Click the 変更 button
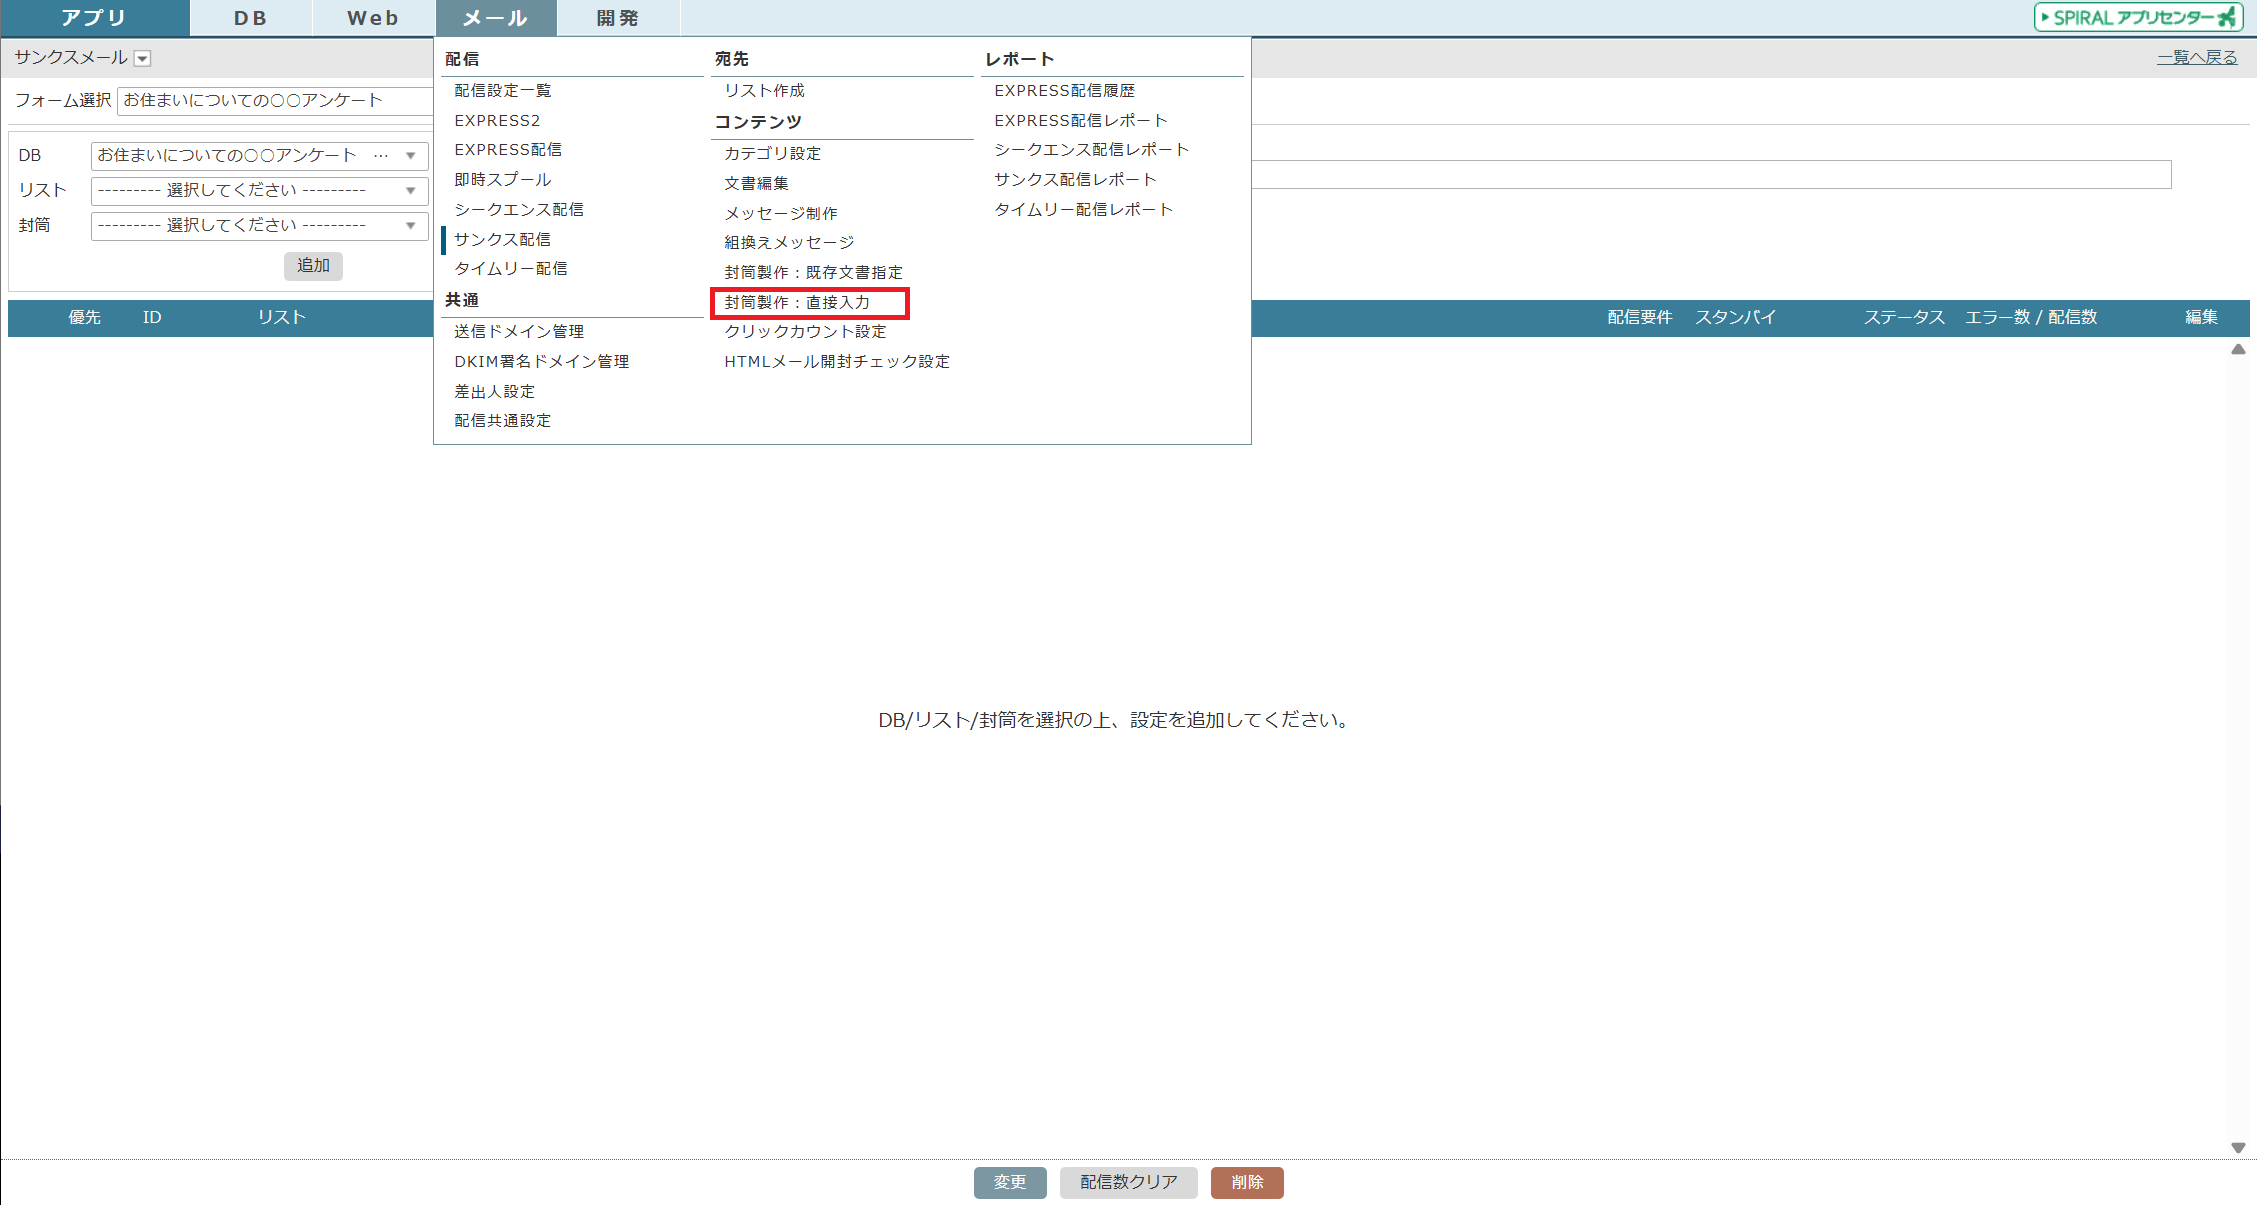The width and height of the screenshot is (2257, 1205). pyautogui.click(x=1009, y=1182)
